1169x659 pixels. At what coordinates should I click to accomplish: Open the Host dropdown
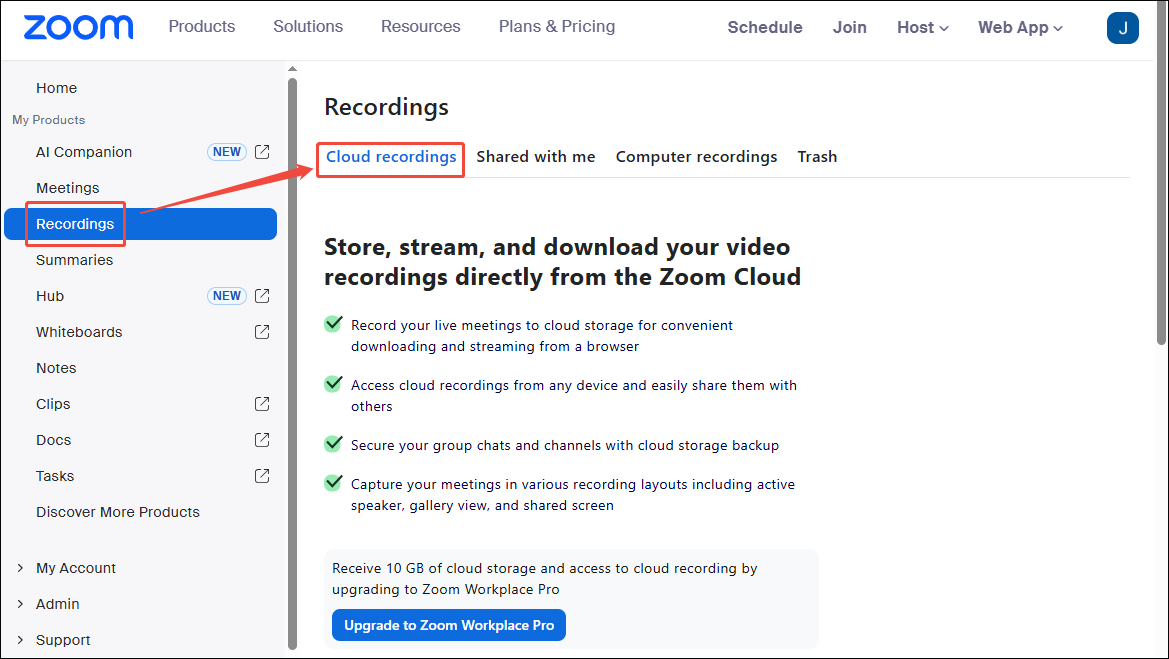coord(921,27)
